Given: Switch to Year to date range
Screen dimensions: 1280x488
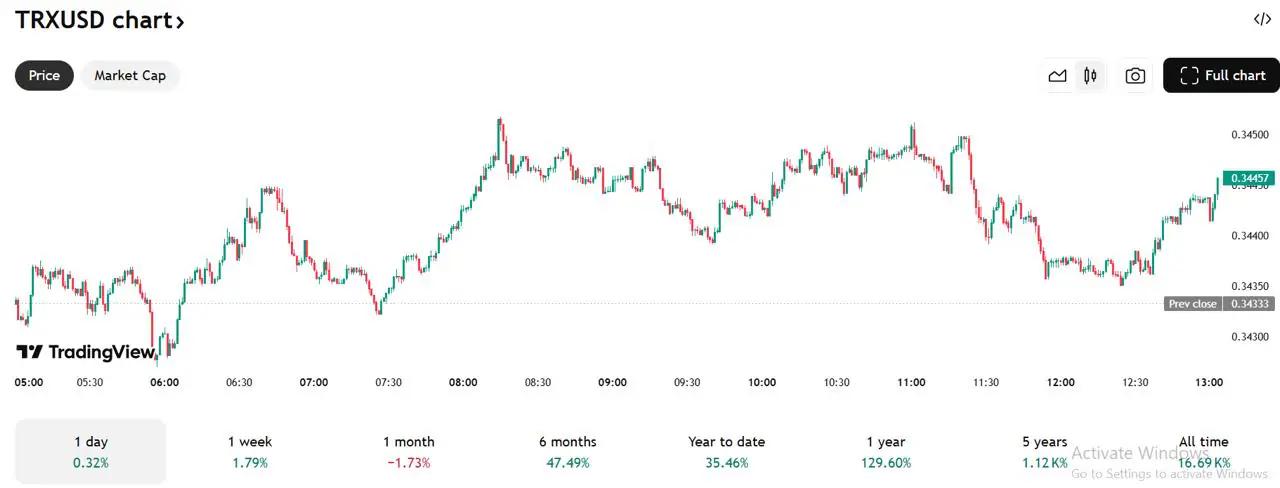Looking at the screenshot, I should click(x=726, y=451).
